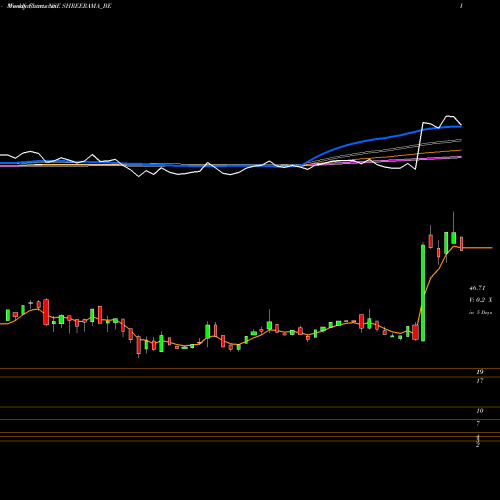
Task: Click the level label 10
Action: pyautogui.click(x=480, y=411)
